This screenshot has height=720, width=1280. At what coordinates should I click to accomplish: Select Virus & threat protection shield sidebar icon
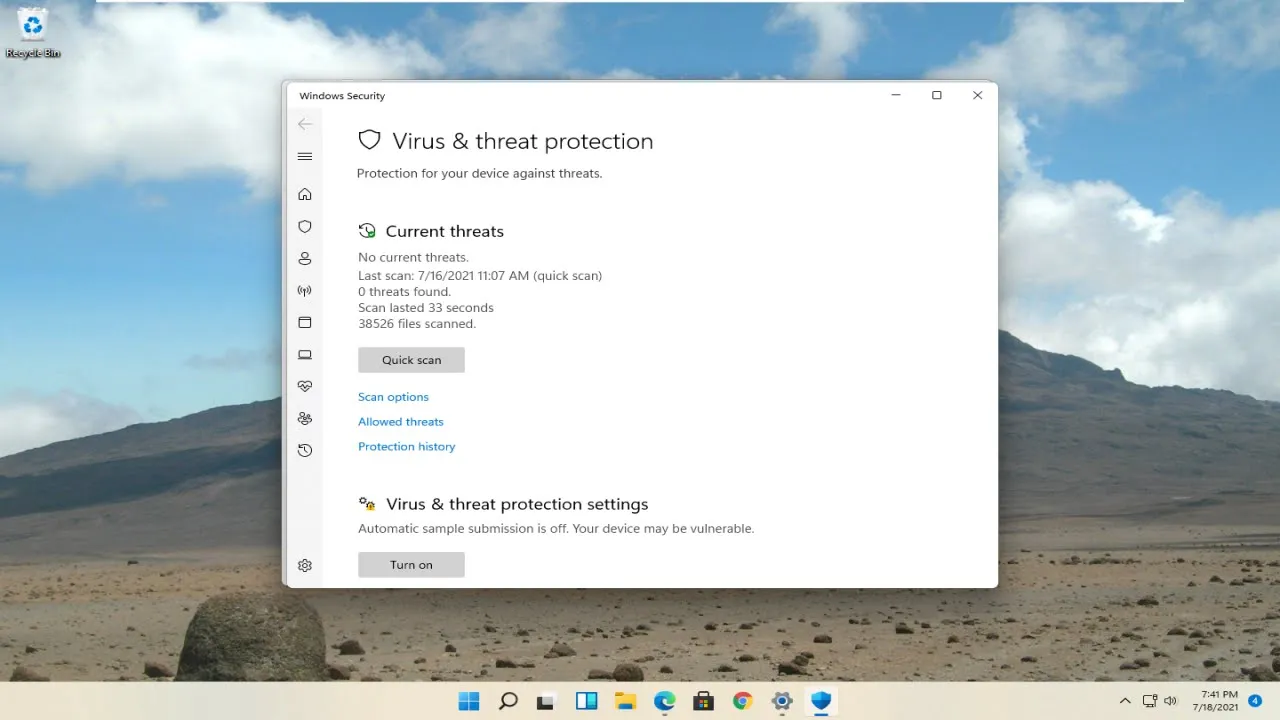(x=305, y=227)
